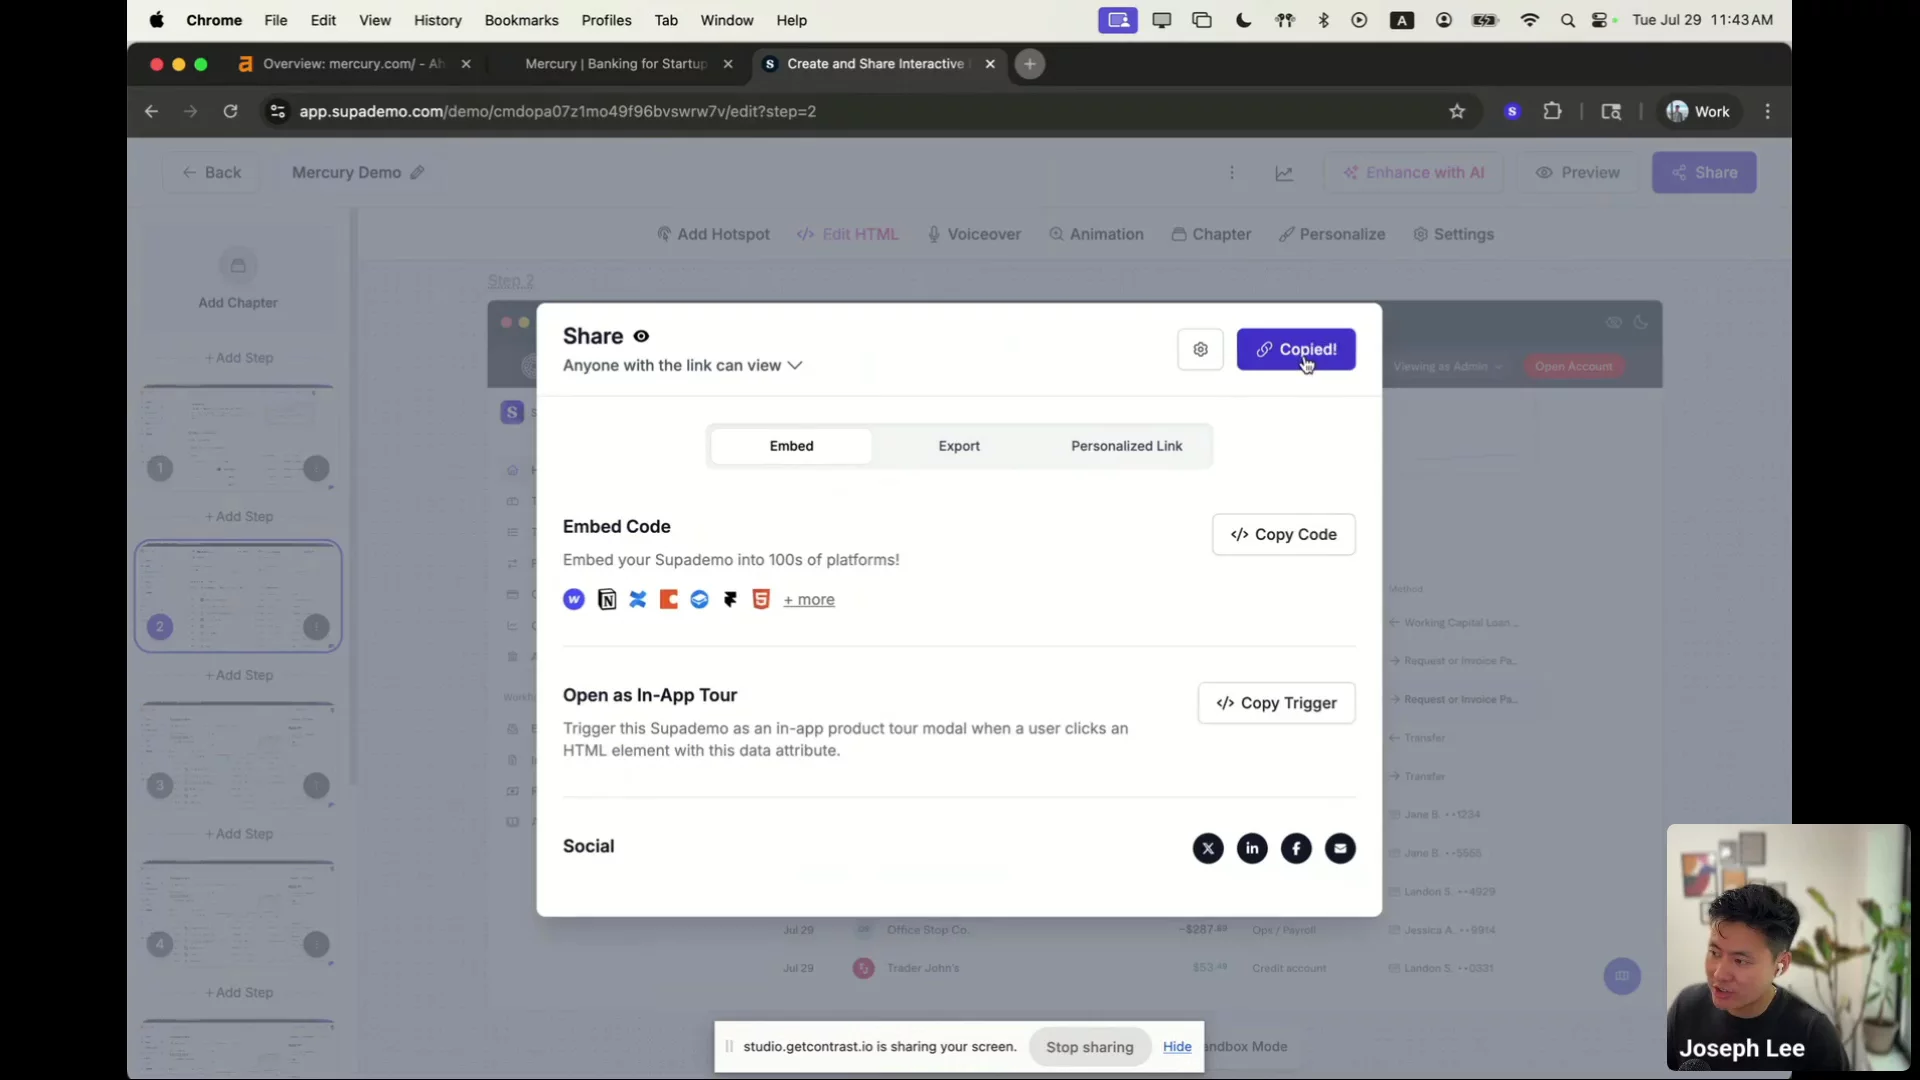Open a new browser tab
The width and height of the screenshot is (1920, 1080).
click(x=1030, y=64)
